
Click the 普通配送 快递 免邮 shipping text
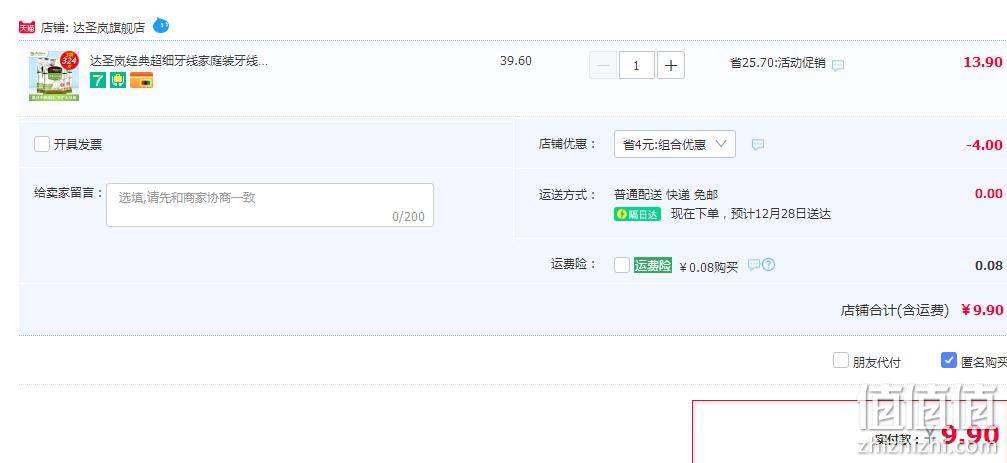click(666, 195)
